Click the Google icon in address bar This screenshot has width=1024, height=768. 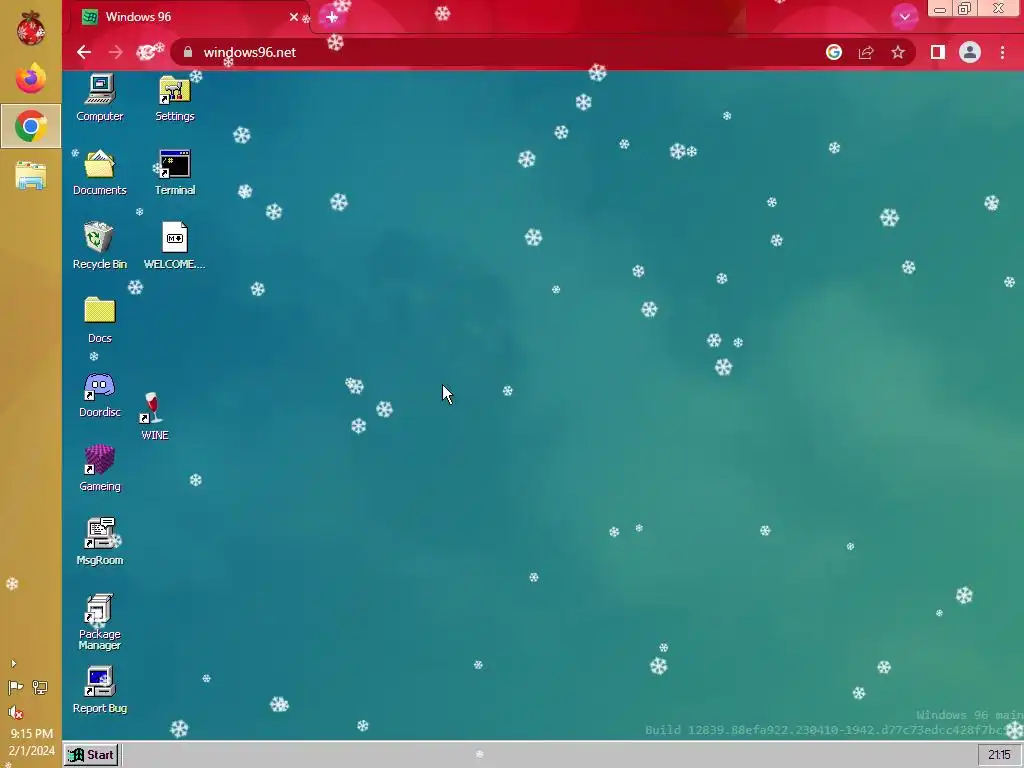pos(834,52)
